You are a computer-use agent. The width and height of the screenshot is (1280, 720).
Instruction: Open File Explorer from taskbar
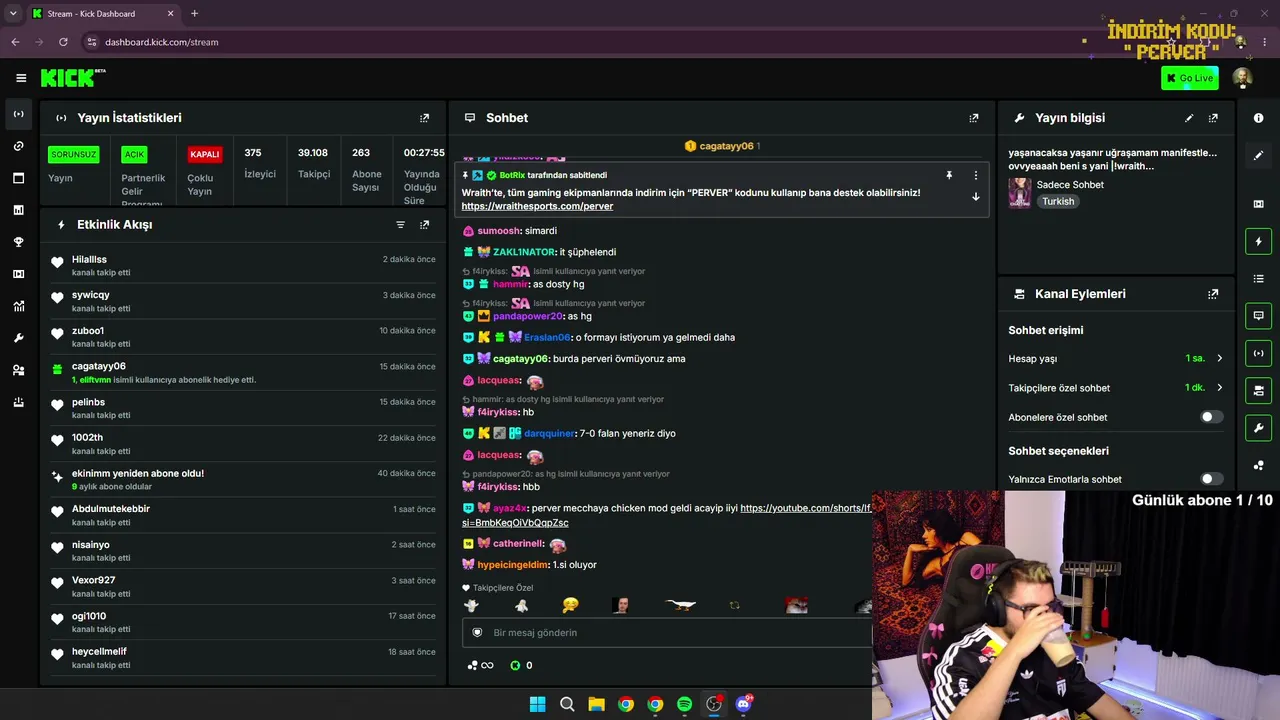[x=596, y=704]
